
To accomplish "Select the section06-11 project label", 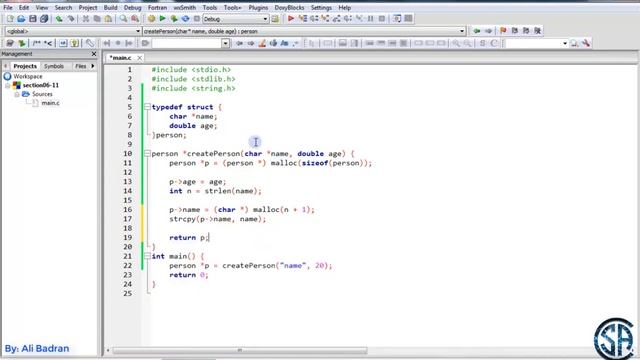I will [x=41, y=85].
